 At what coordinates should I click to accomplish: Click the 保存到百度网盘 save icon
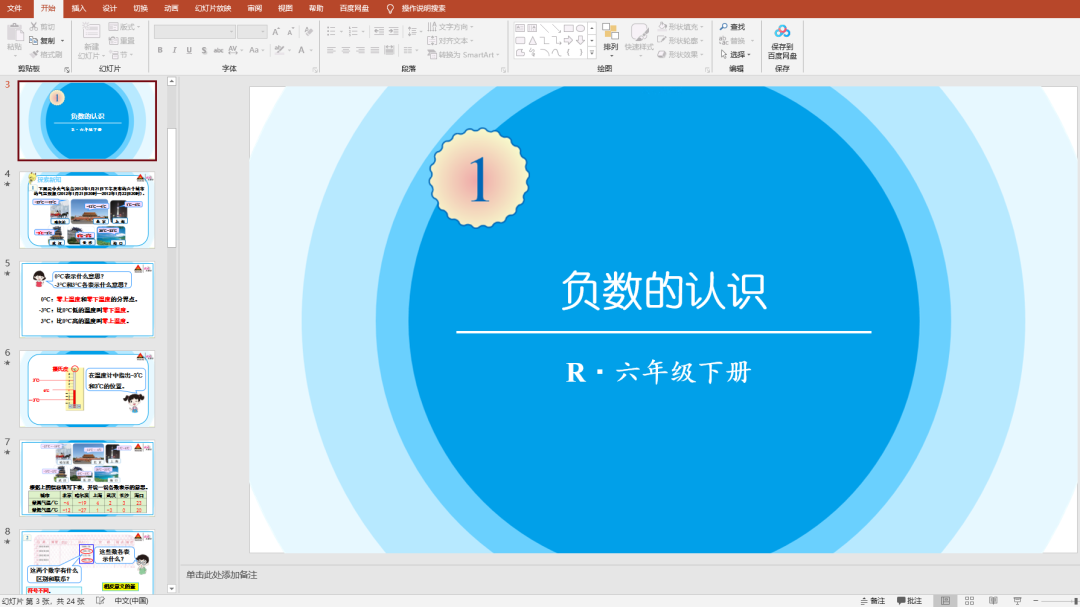[x=783, y=42]
